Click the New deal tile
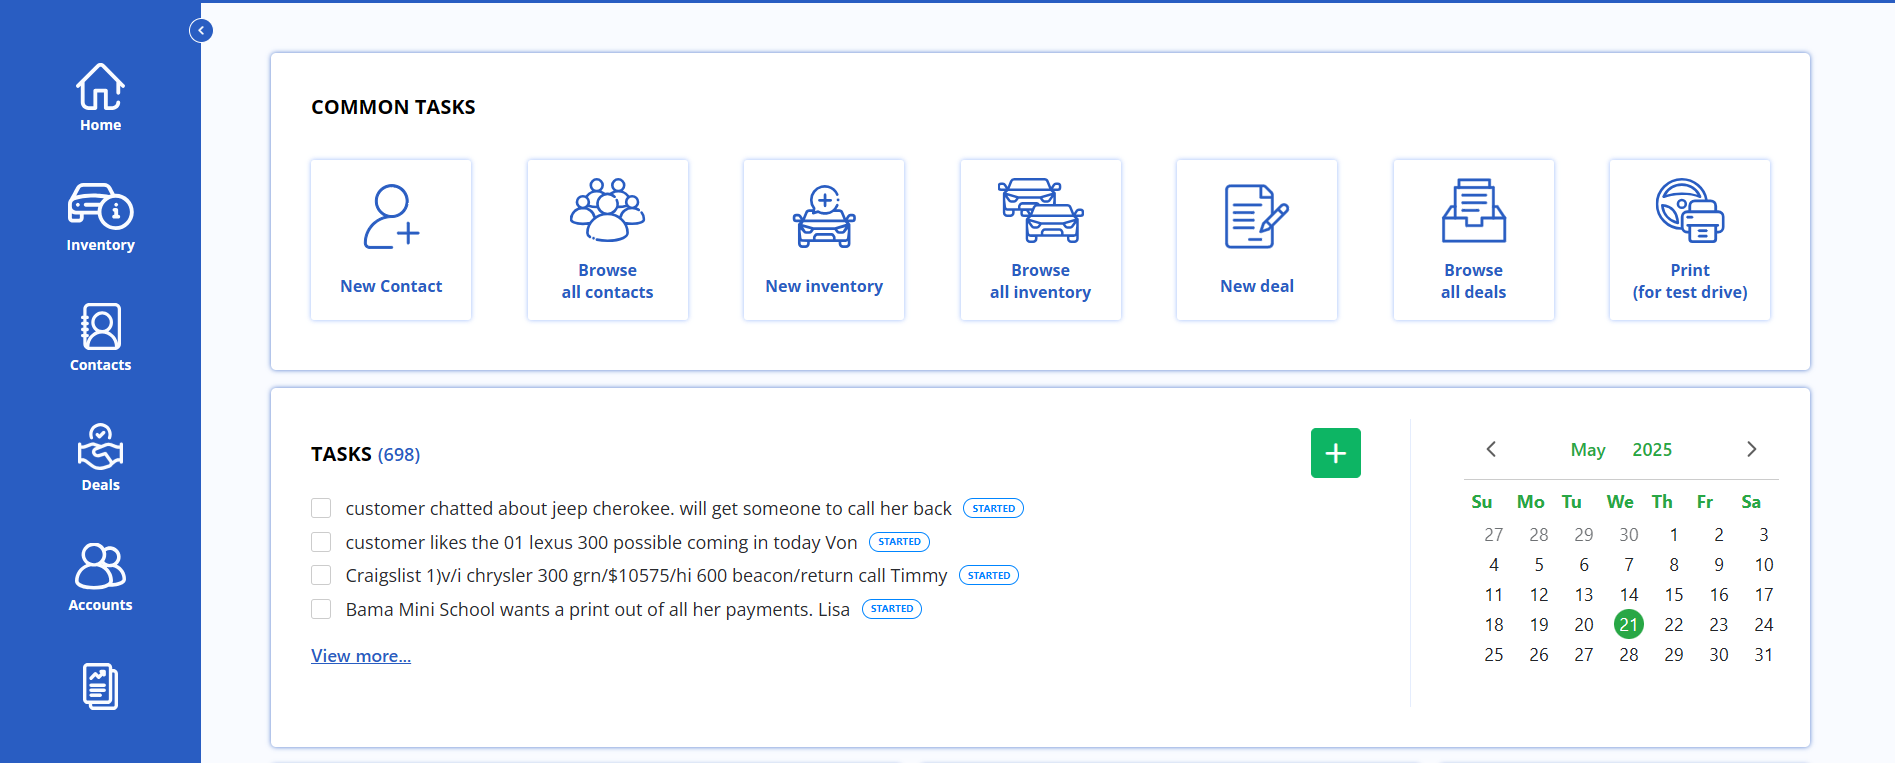 click(1257, 240)
